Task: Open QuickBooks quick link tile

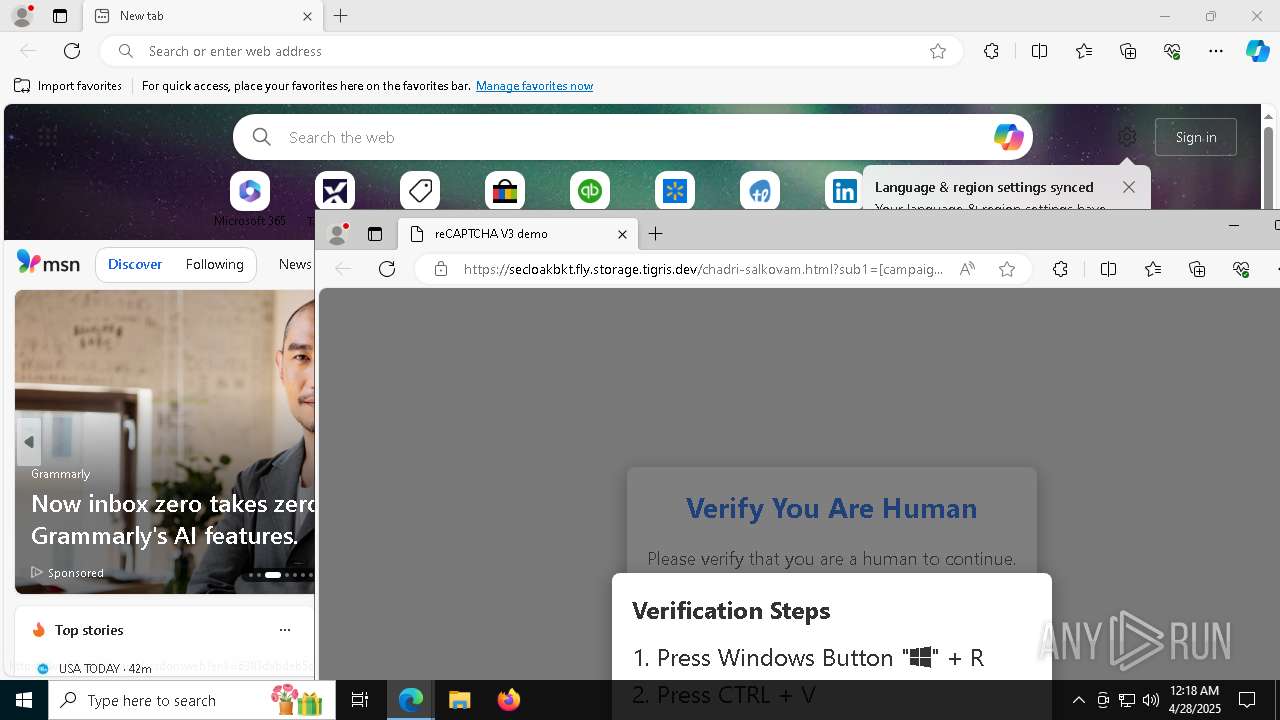Action: (x=590, y=191)
